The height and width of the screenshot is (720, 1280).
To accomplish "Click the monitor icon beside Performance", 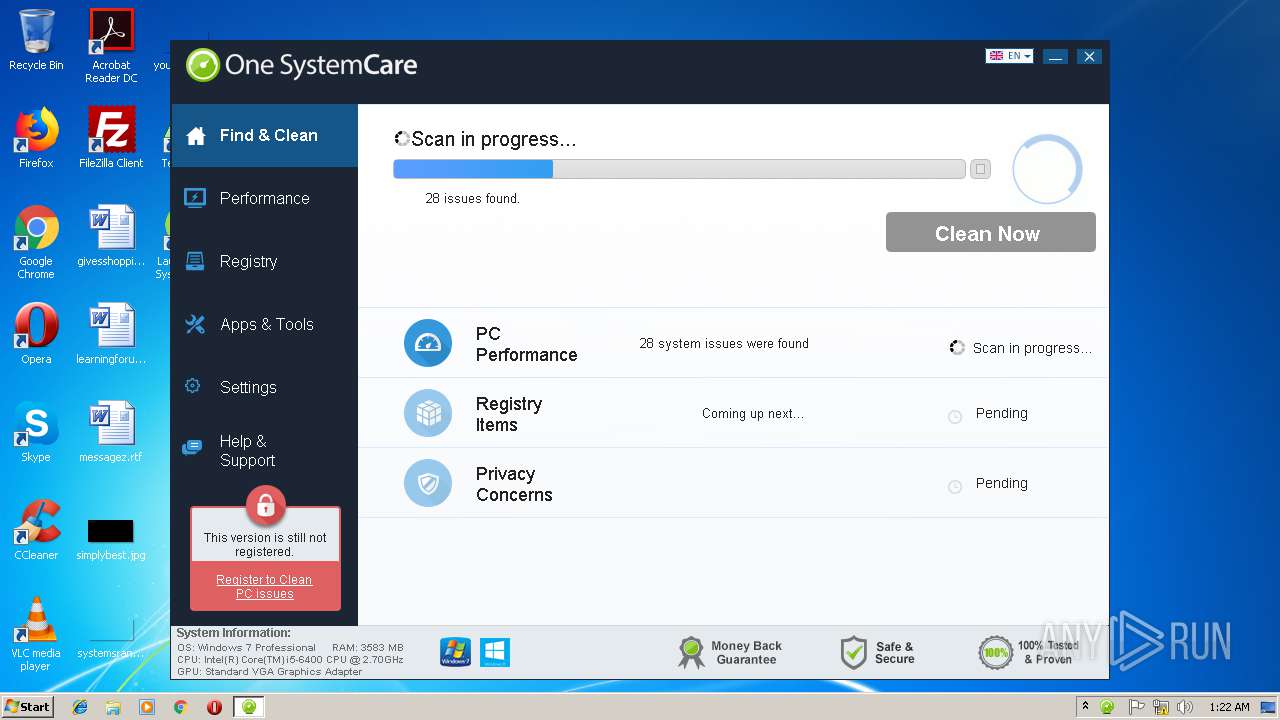I will 195,198.
